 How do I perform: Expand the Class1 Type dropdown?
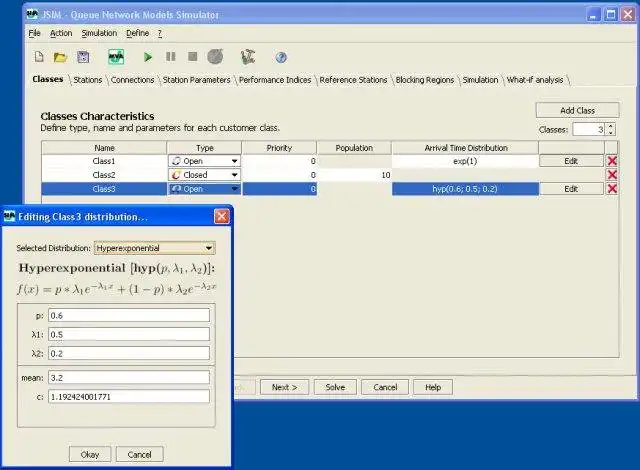point(234,161)
